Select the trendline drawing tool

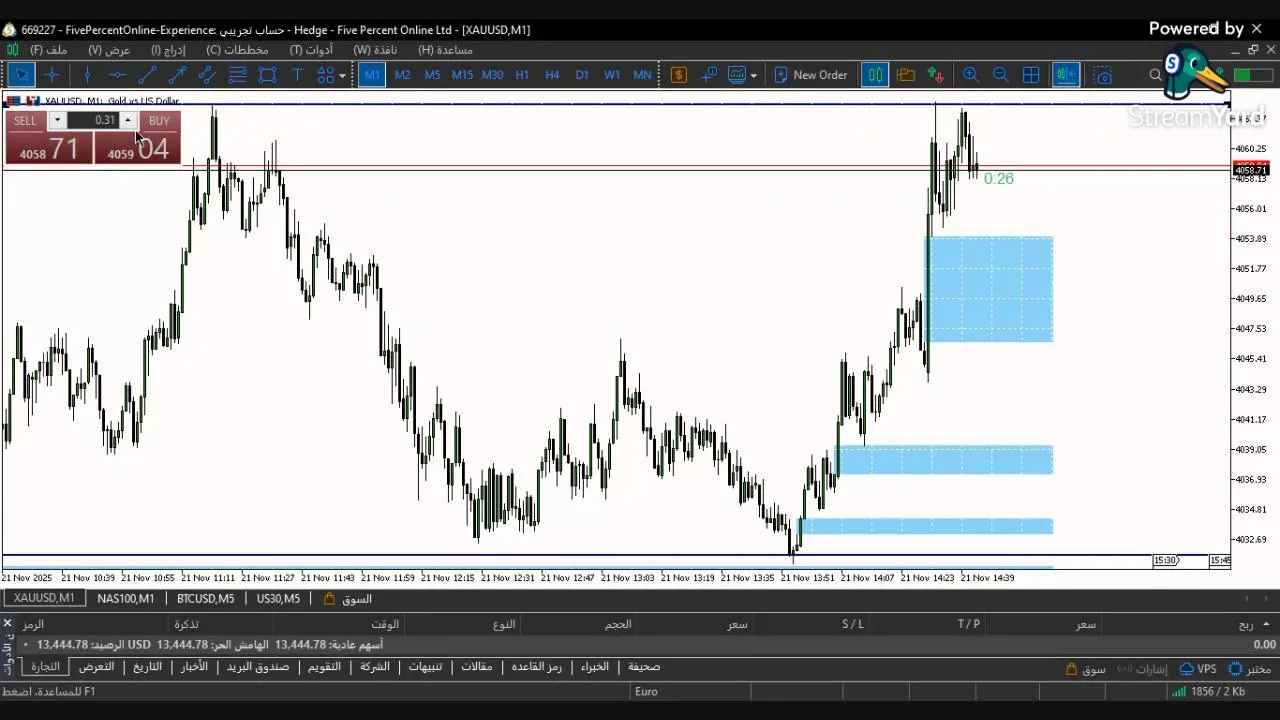147,75
